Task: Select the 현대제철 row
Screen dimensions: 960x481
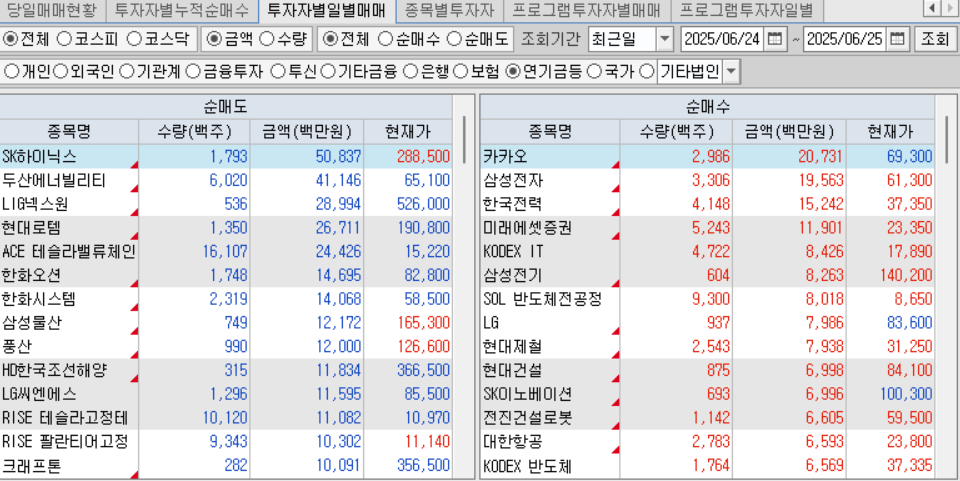Action: click(708, 347)
